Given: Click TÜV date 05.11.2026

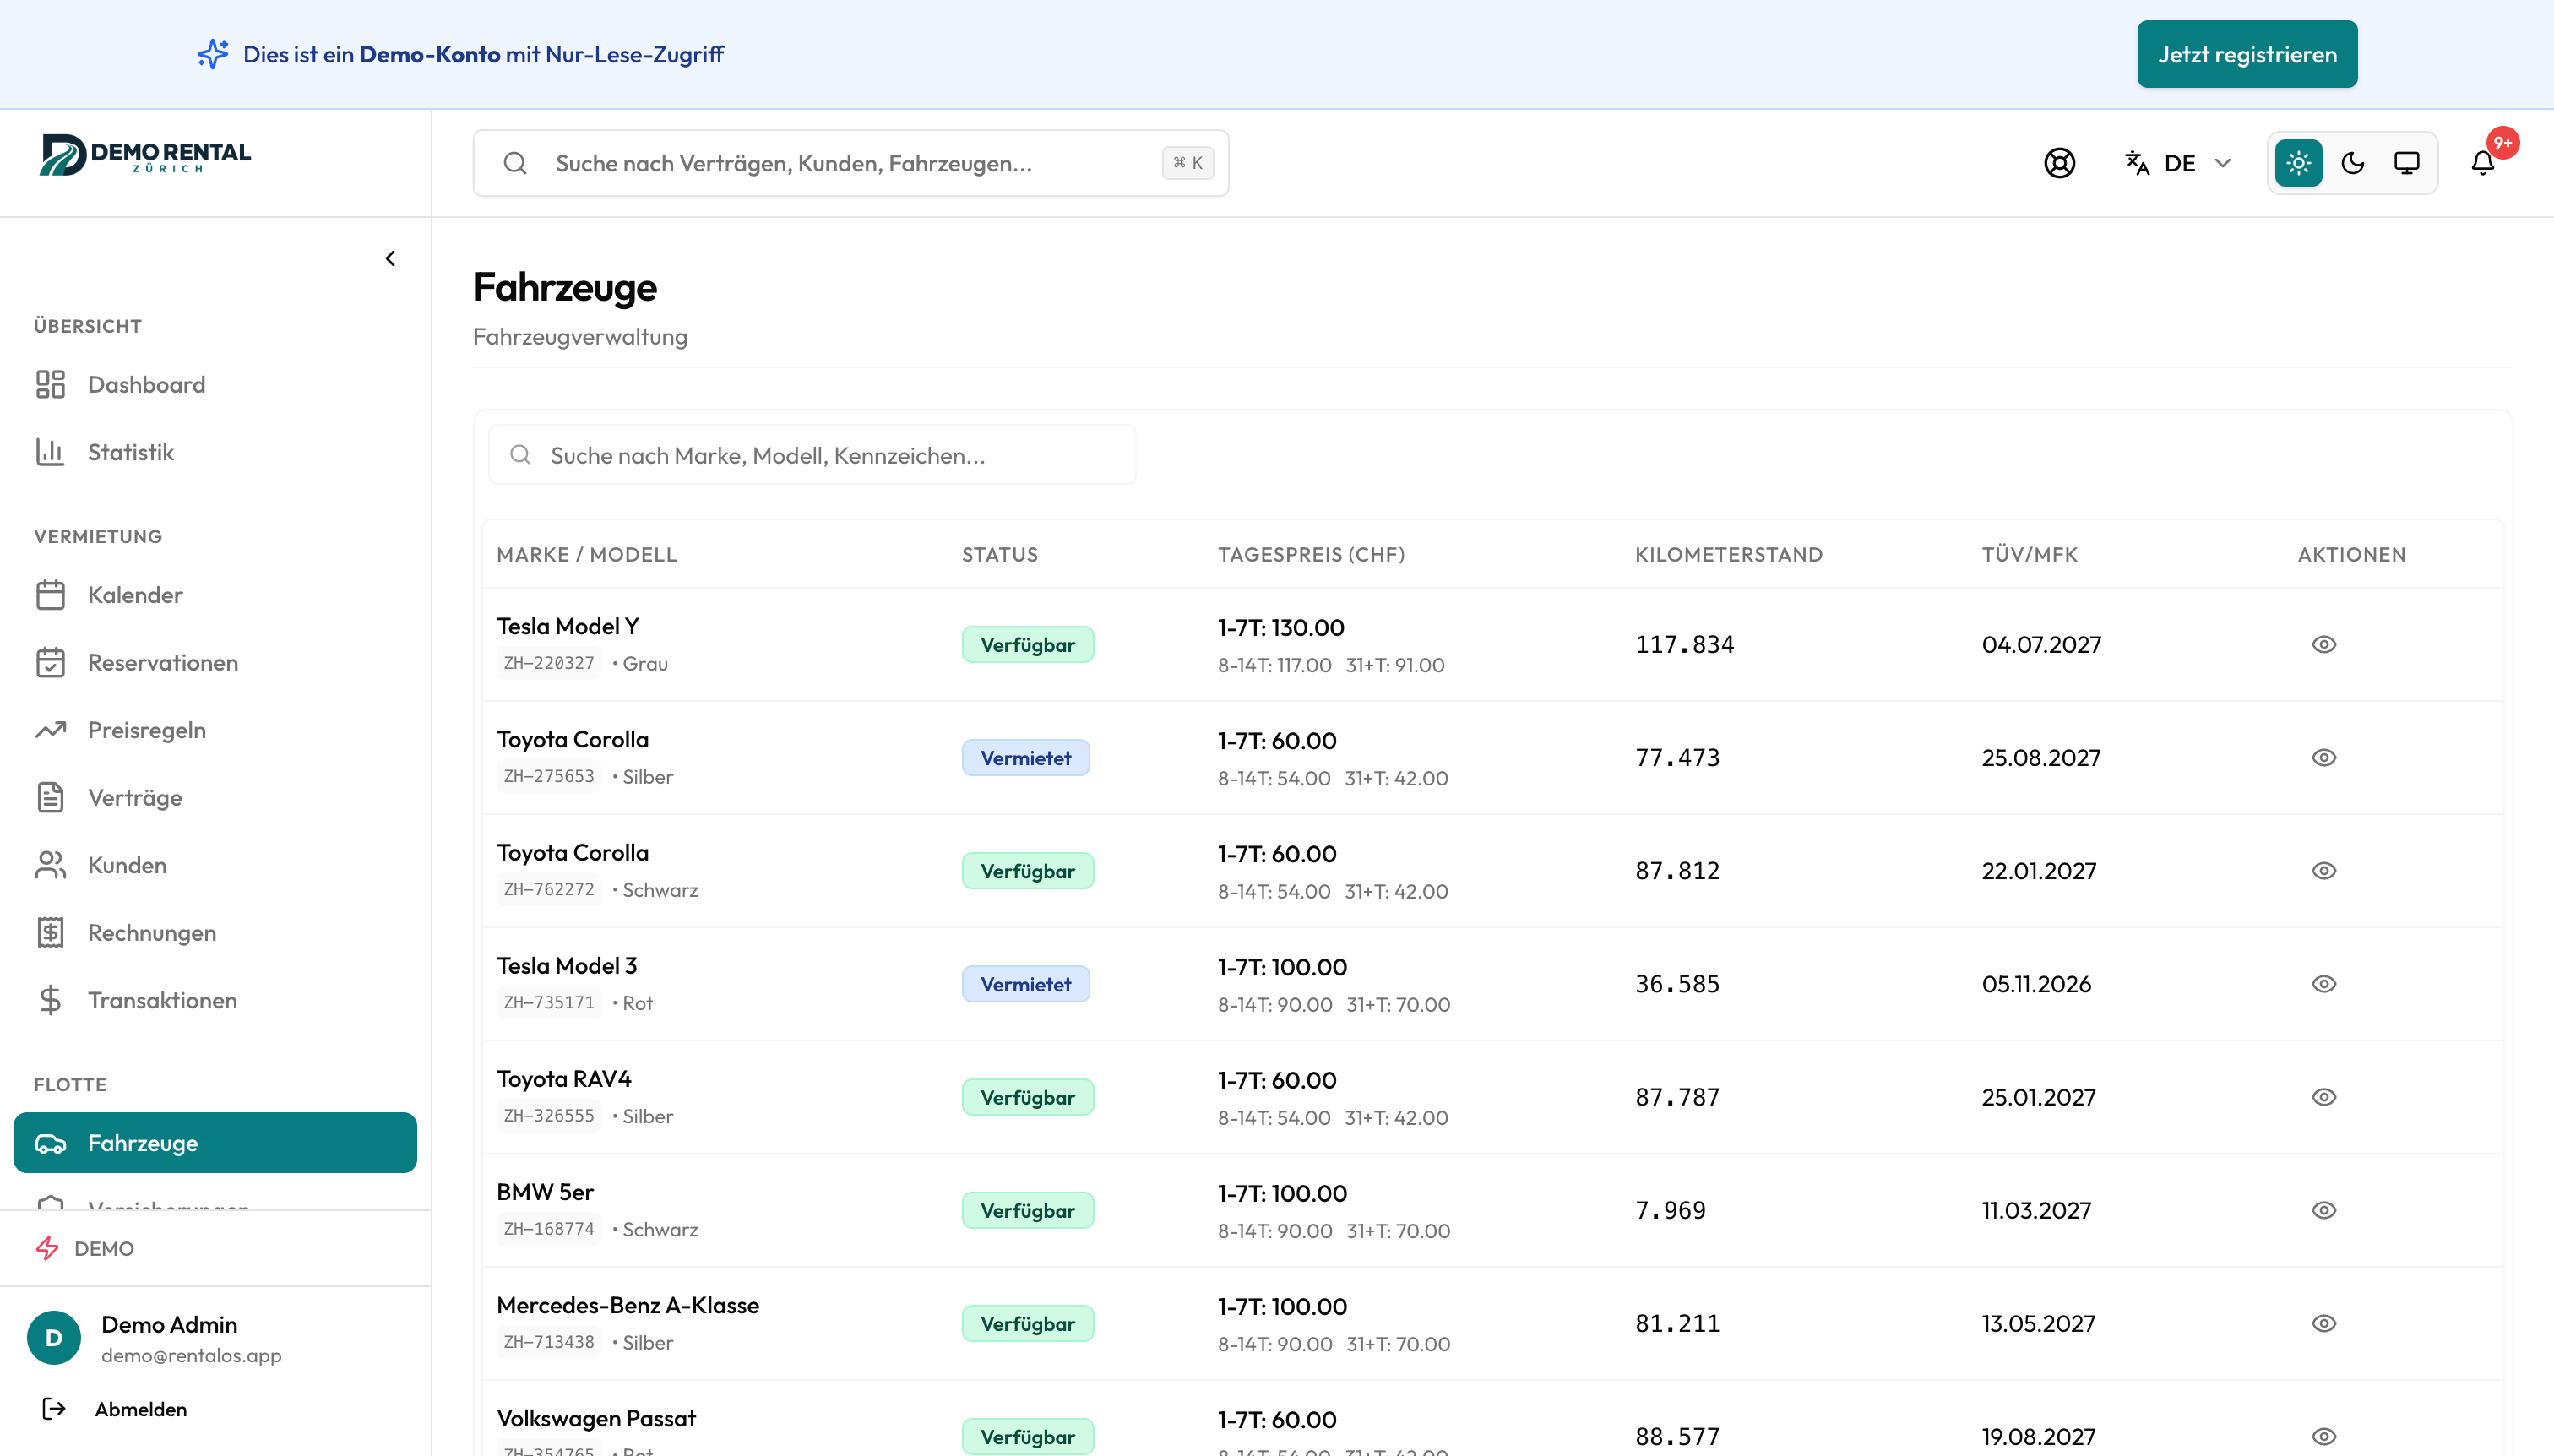Looking at the screenshot, I should tap(2036, 984).
